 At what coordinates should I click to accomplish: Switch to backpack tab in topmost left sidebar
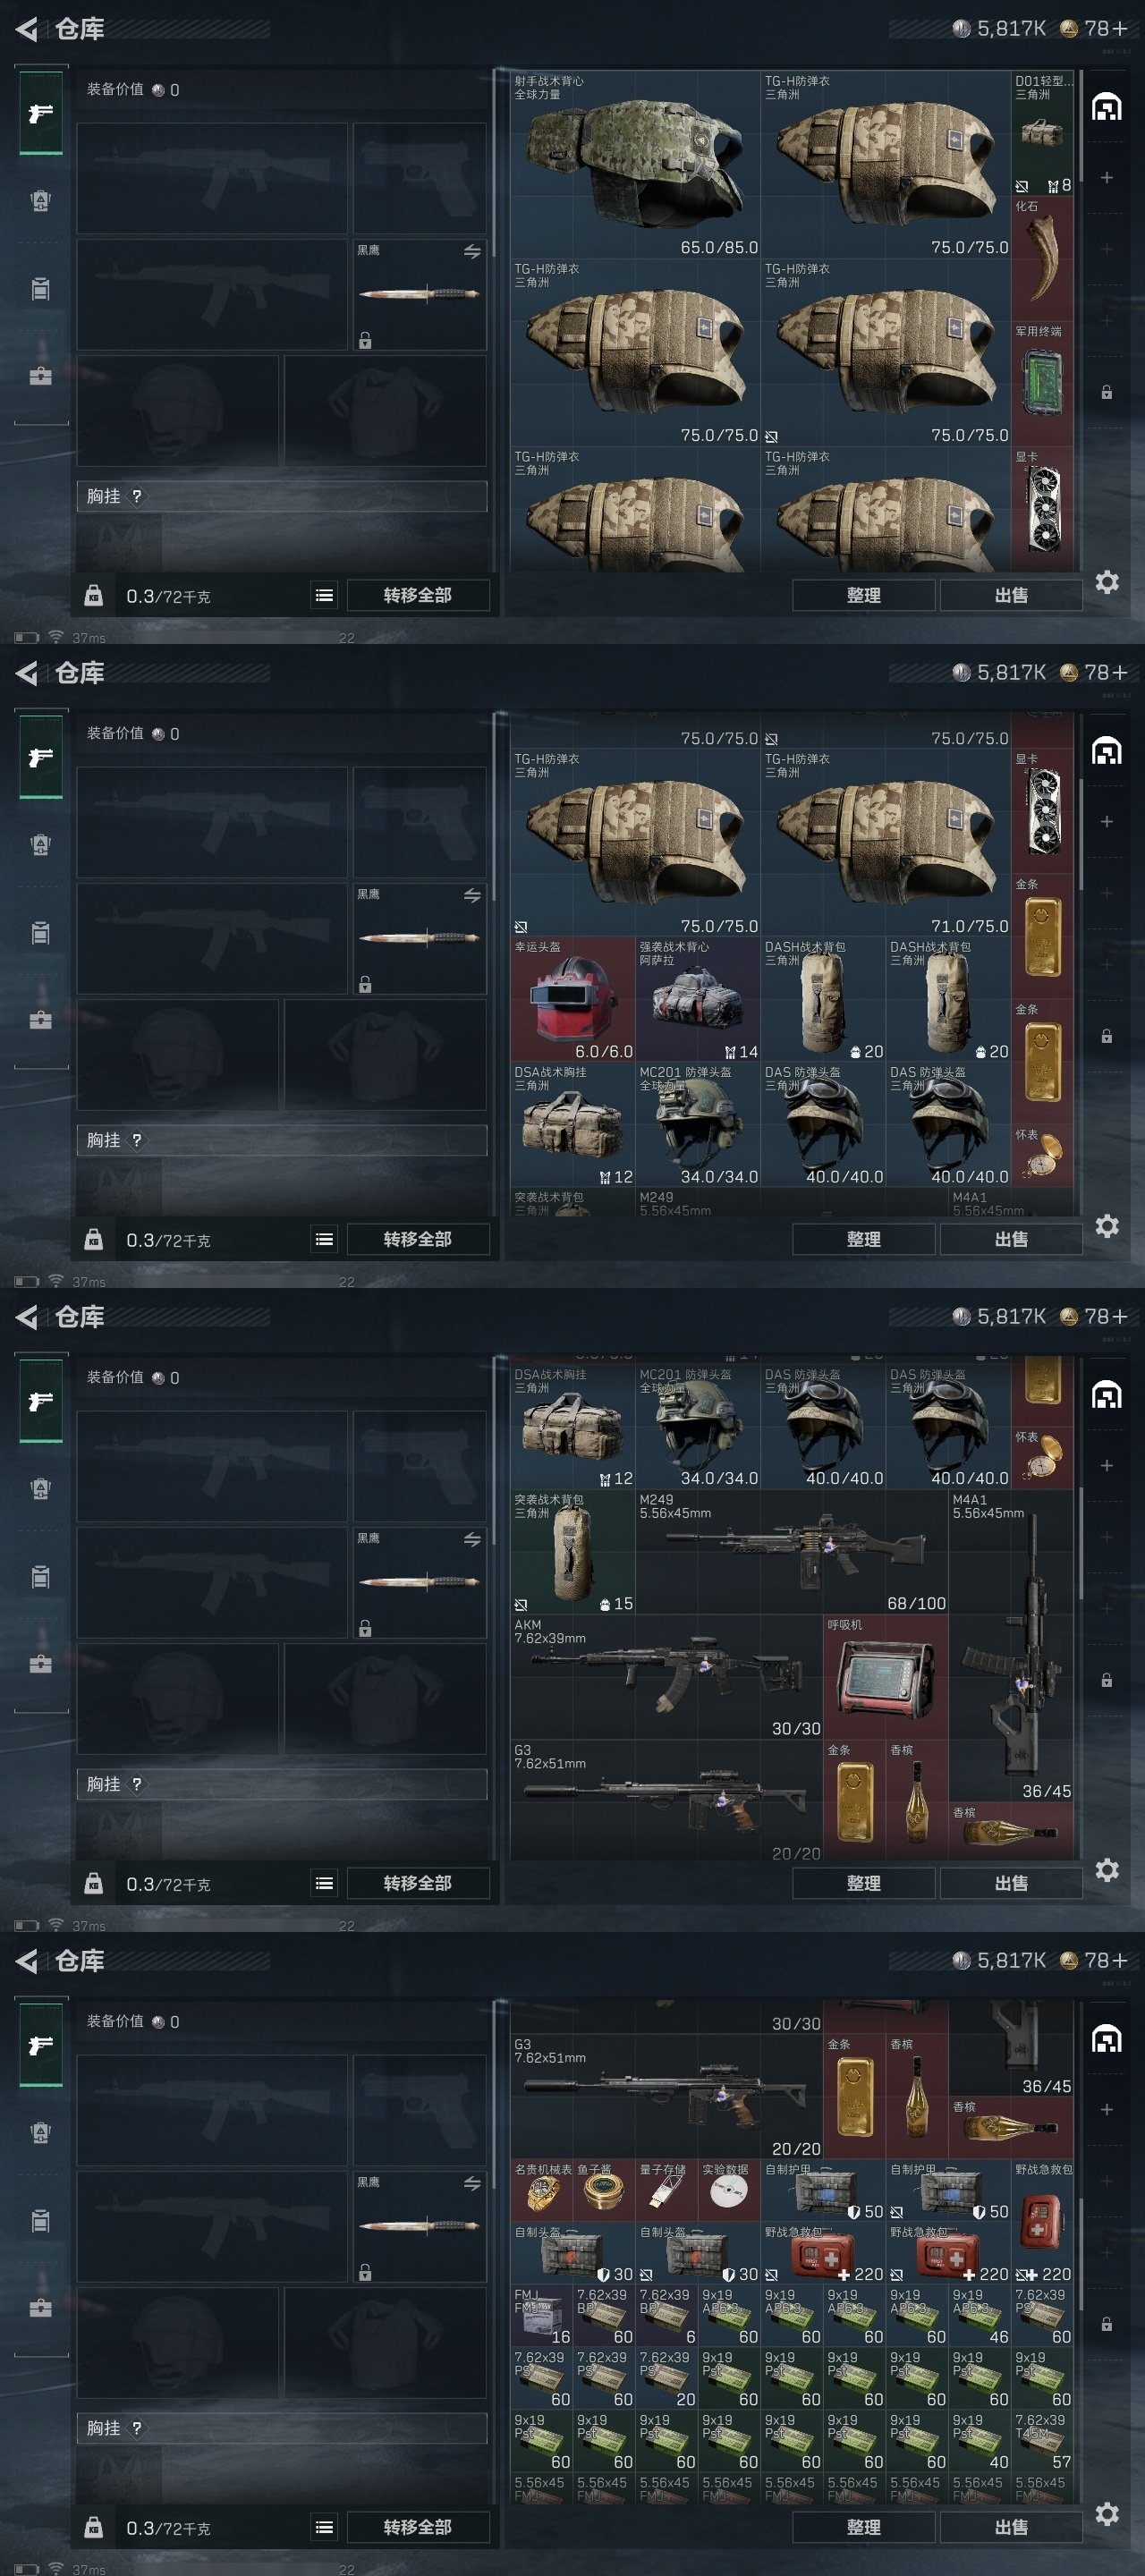(40, 201)
